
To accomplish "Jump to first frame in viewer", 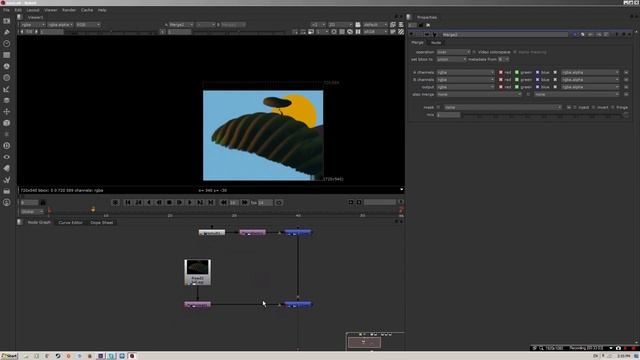I will 128,202.
